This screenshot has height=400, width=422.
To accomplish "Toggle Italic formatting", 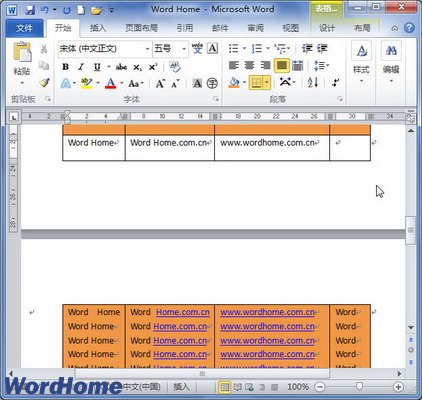I will [81, 67].
